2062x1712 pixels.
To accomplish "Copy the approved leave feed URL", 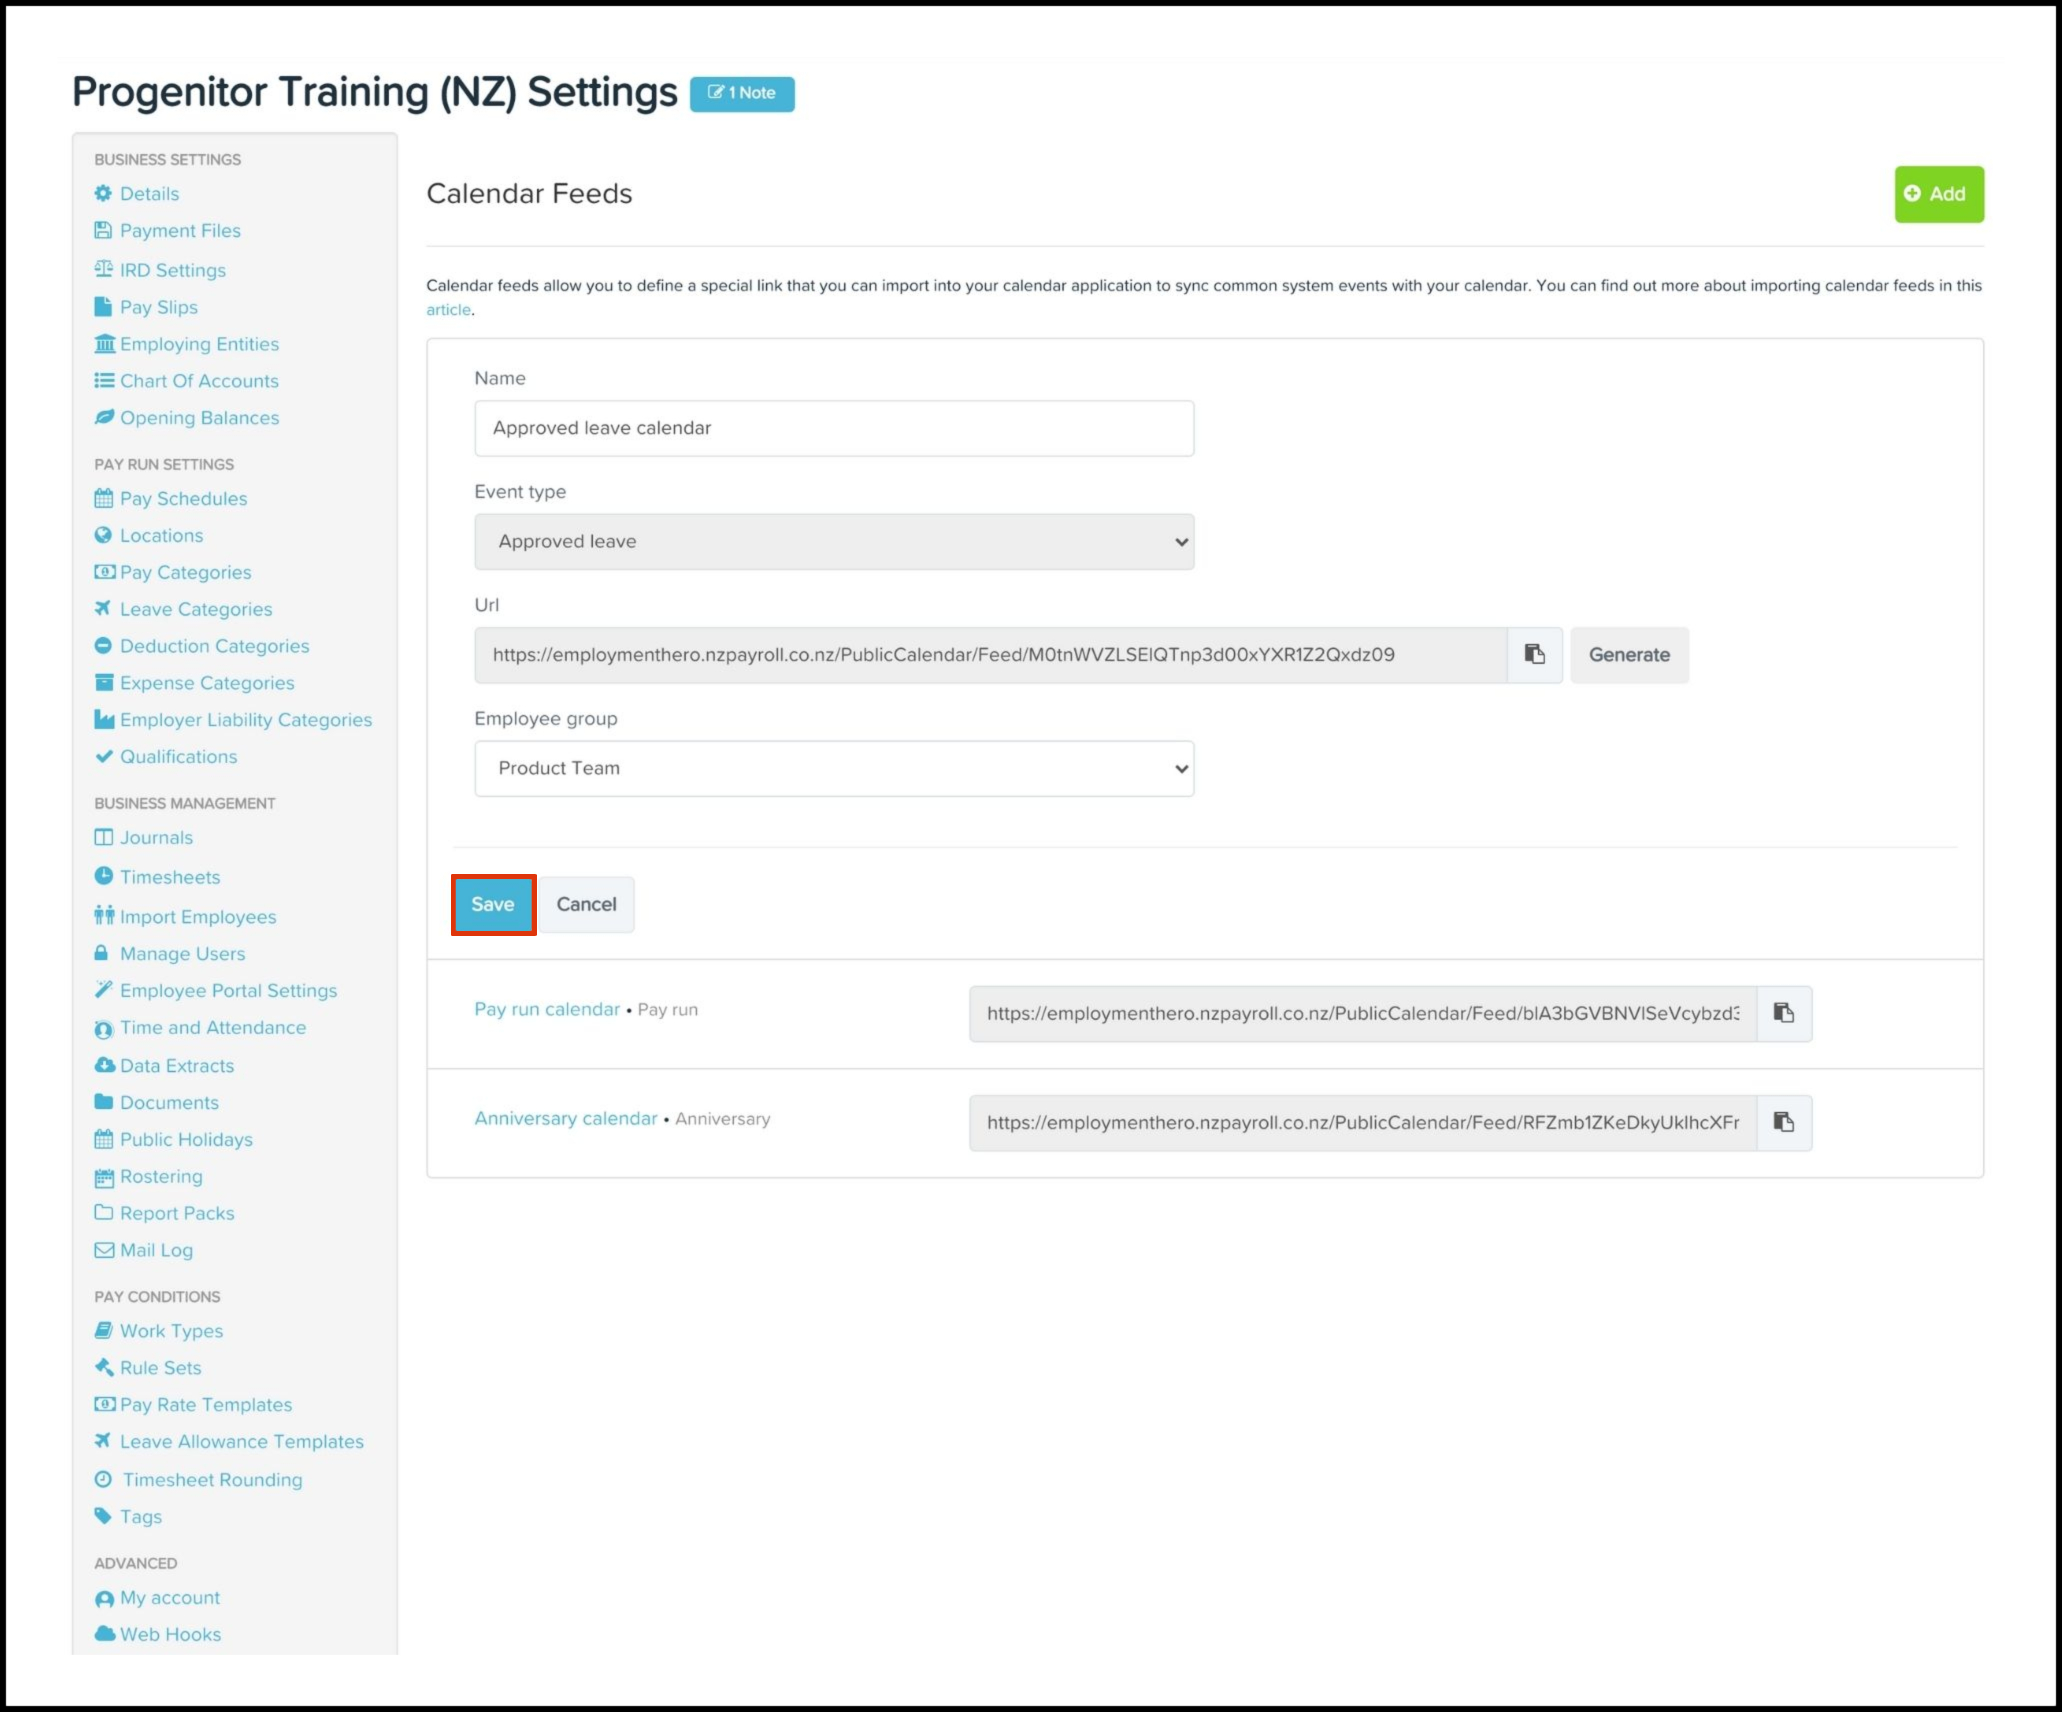I will click(1534, 655).
